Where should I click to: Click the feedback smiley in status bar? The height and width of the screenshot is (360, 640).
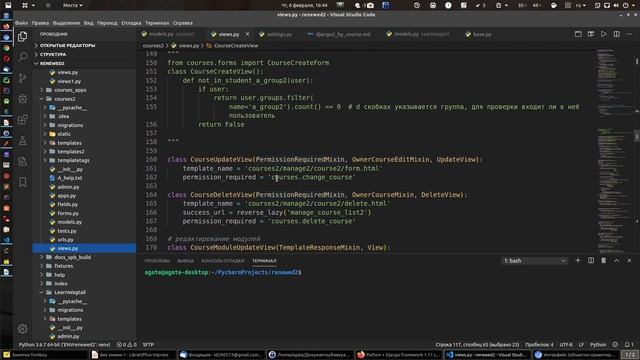click(615, 344)
